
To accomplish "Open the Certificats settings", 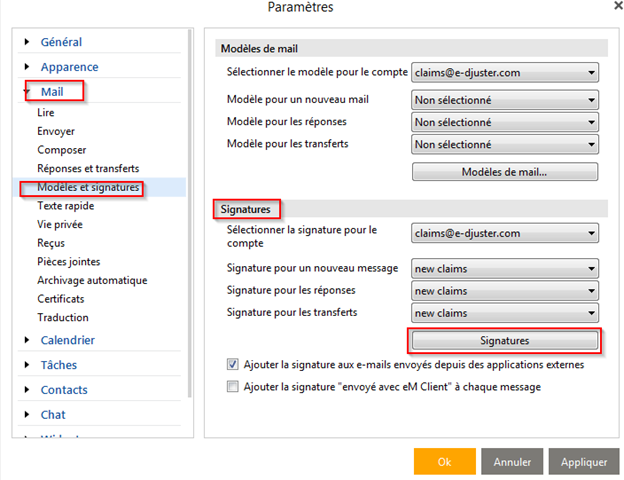I will (61, 299).
